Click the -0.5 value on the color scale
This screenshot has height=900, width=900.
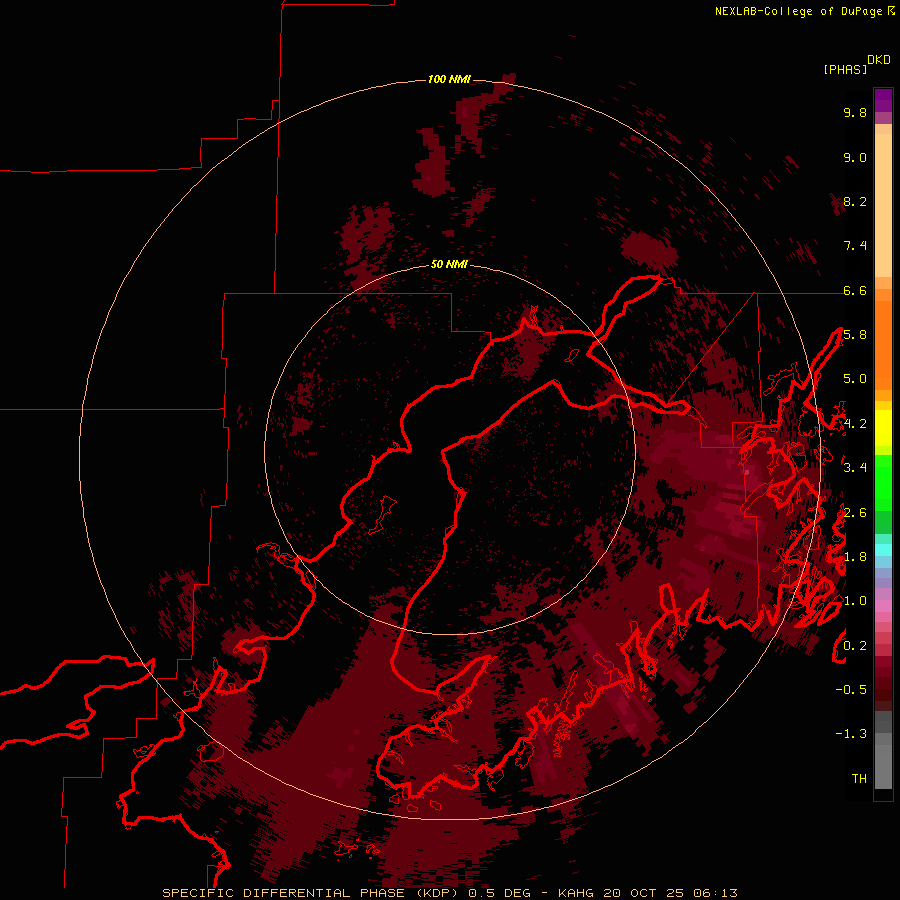pyautogui.click(x=851, y=690)
